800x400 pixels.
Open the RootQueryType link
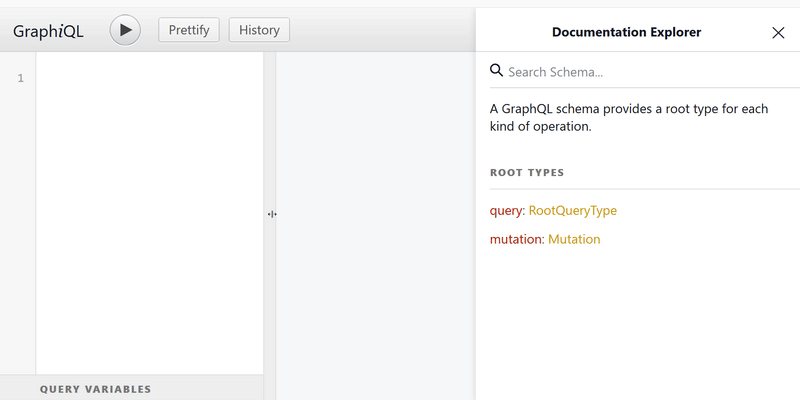(x=572, y=210)
